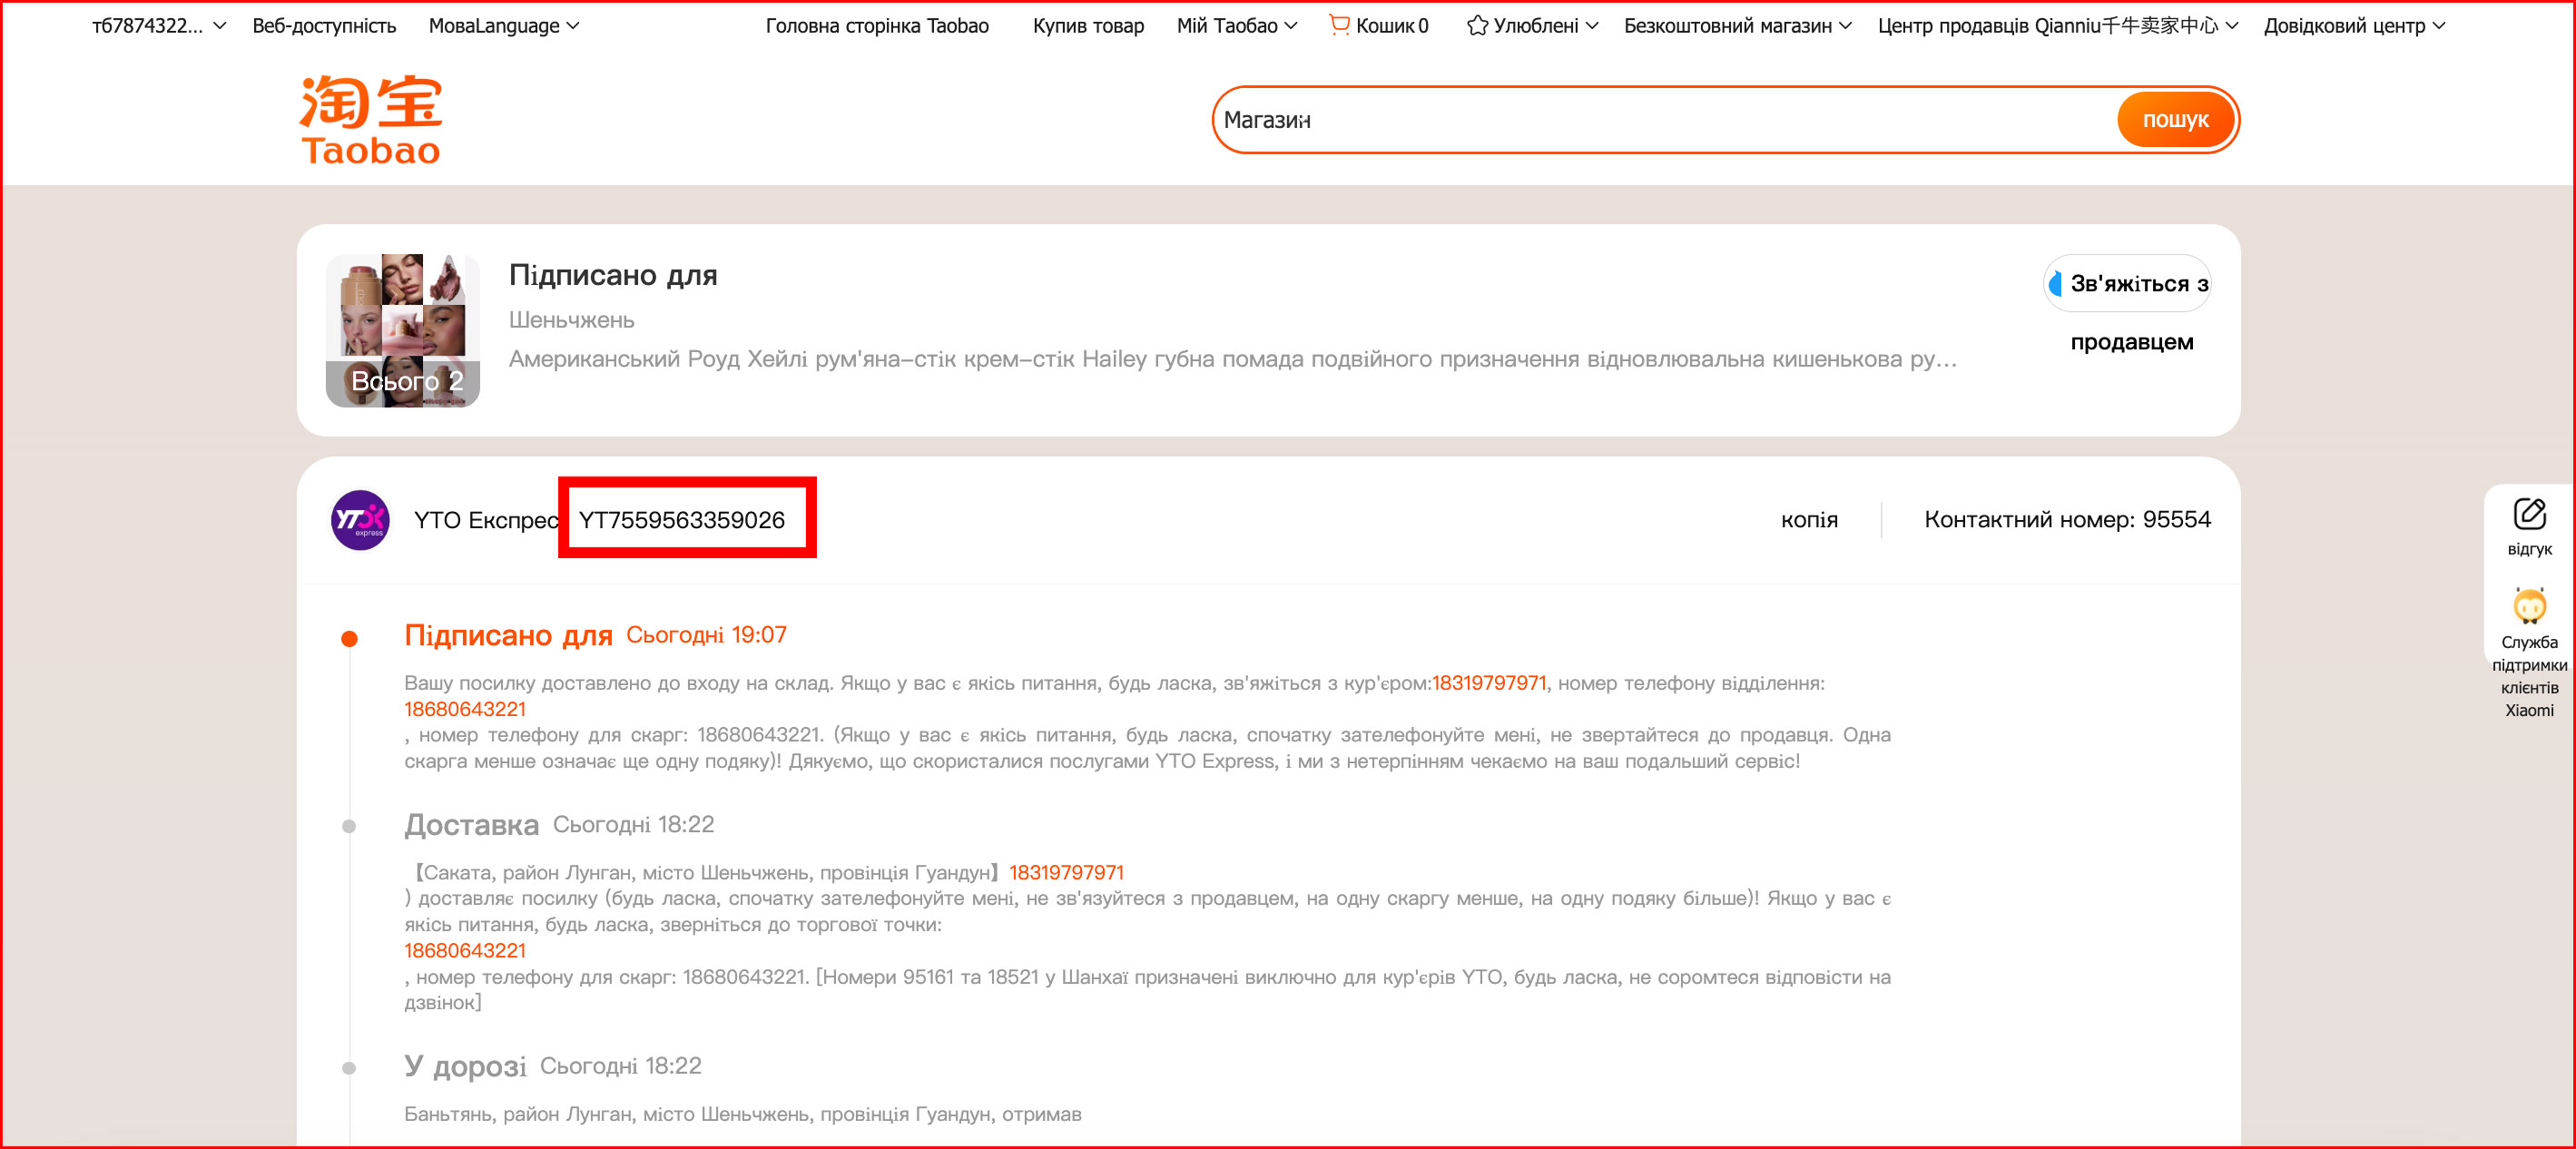2576x1149 pixels.
Task: Click копія to copy tracking number
Action: (x=1809, y=520)
